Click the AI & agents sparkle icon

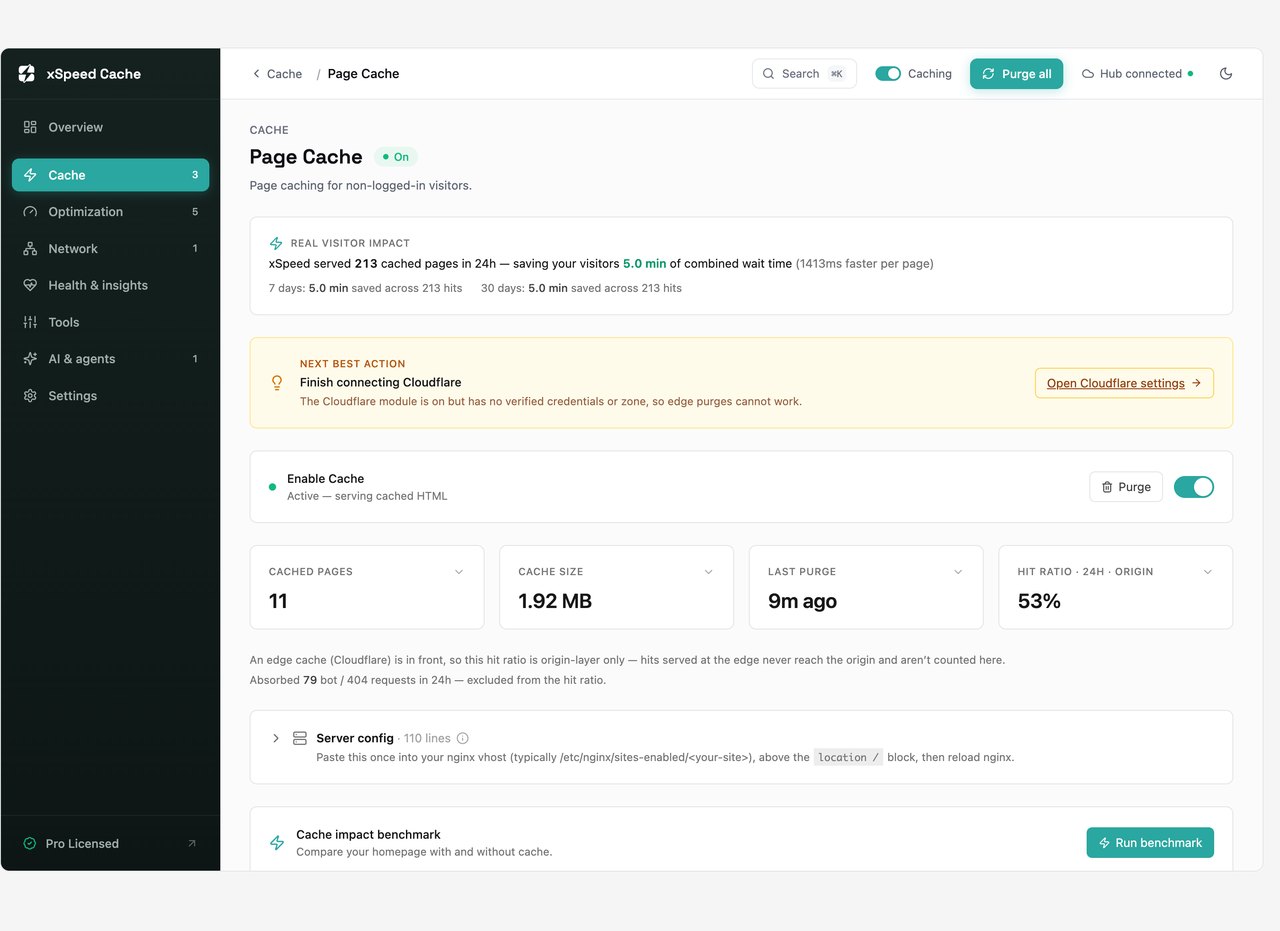click(30, 359)
